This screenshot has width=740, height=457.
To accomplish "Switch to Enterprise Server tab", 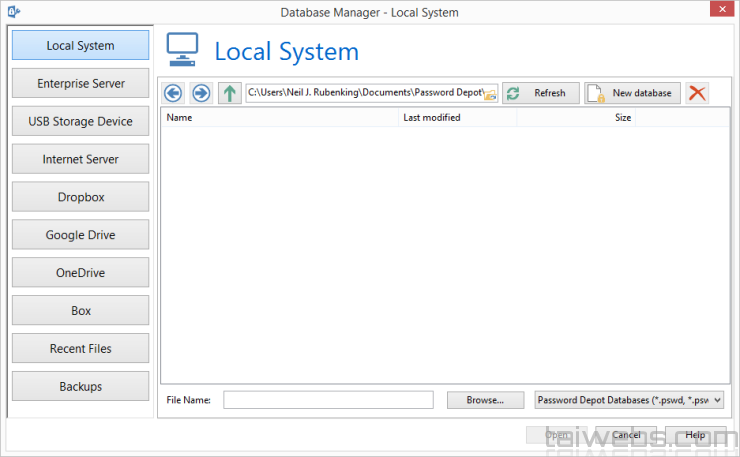I will 81,84.
